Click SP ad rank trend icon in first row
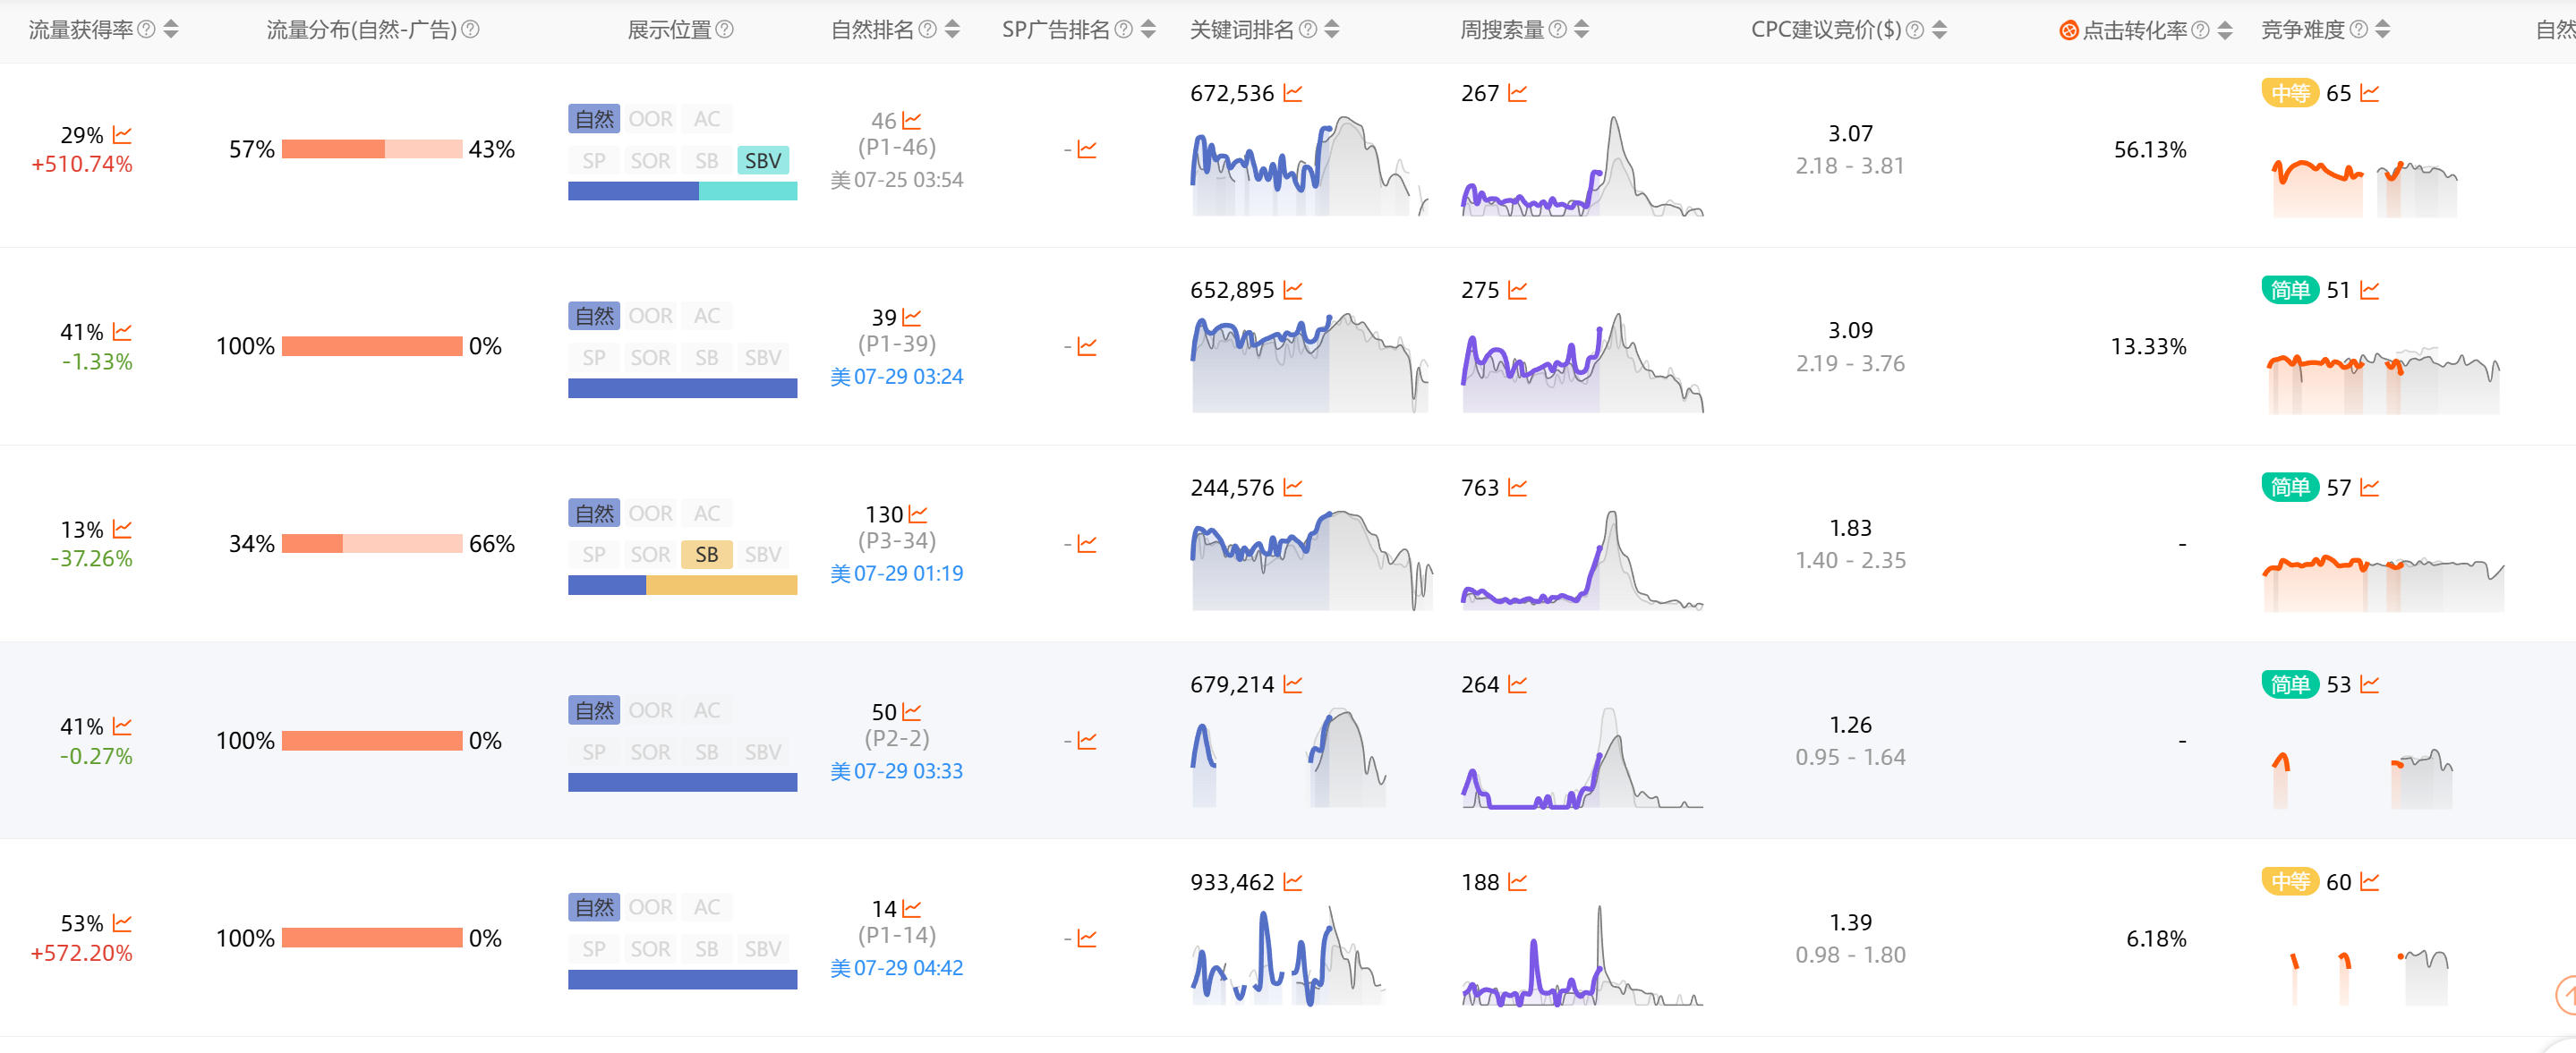The image size is (2576, 1053). click(1087, 149)
